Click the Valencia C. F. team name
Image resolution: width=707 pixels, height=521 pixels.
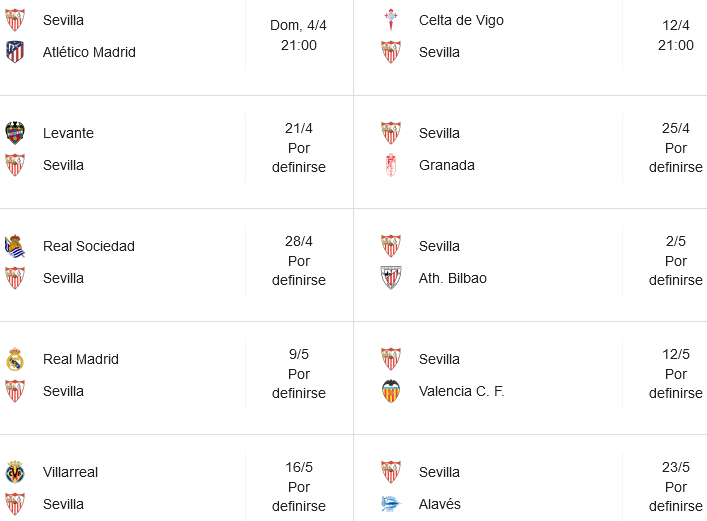[x=462, y=391]
